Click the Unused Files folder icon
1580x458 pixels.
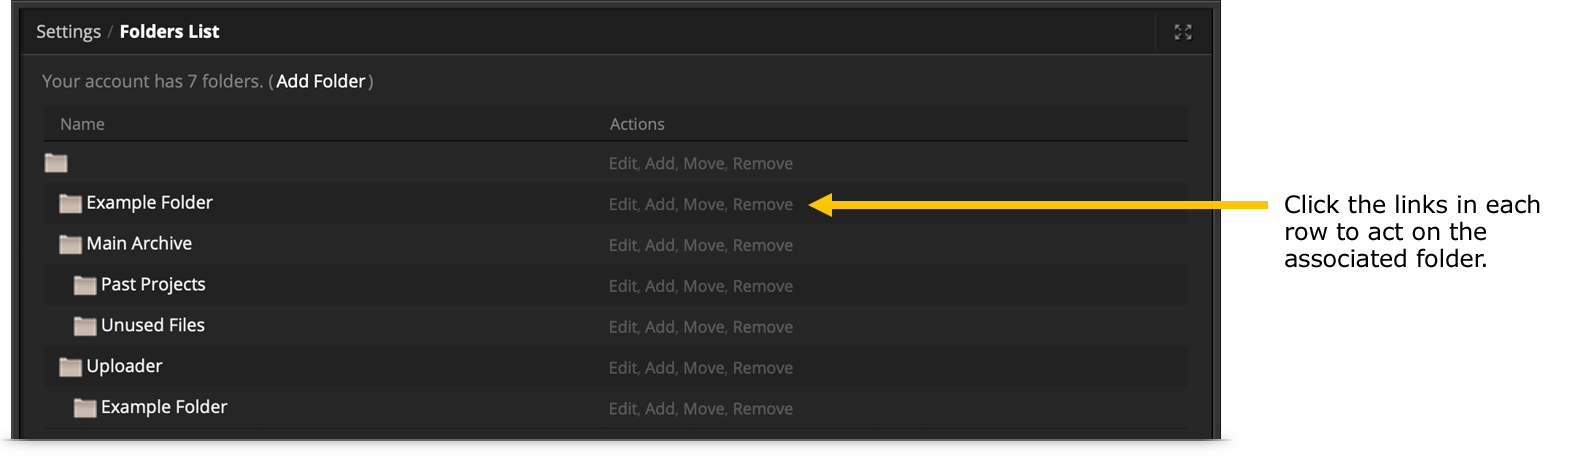[85, 326]
